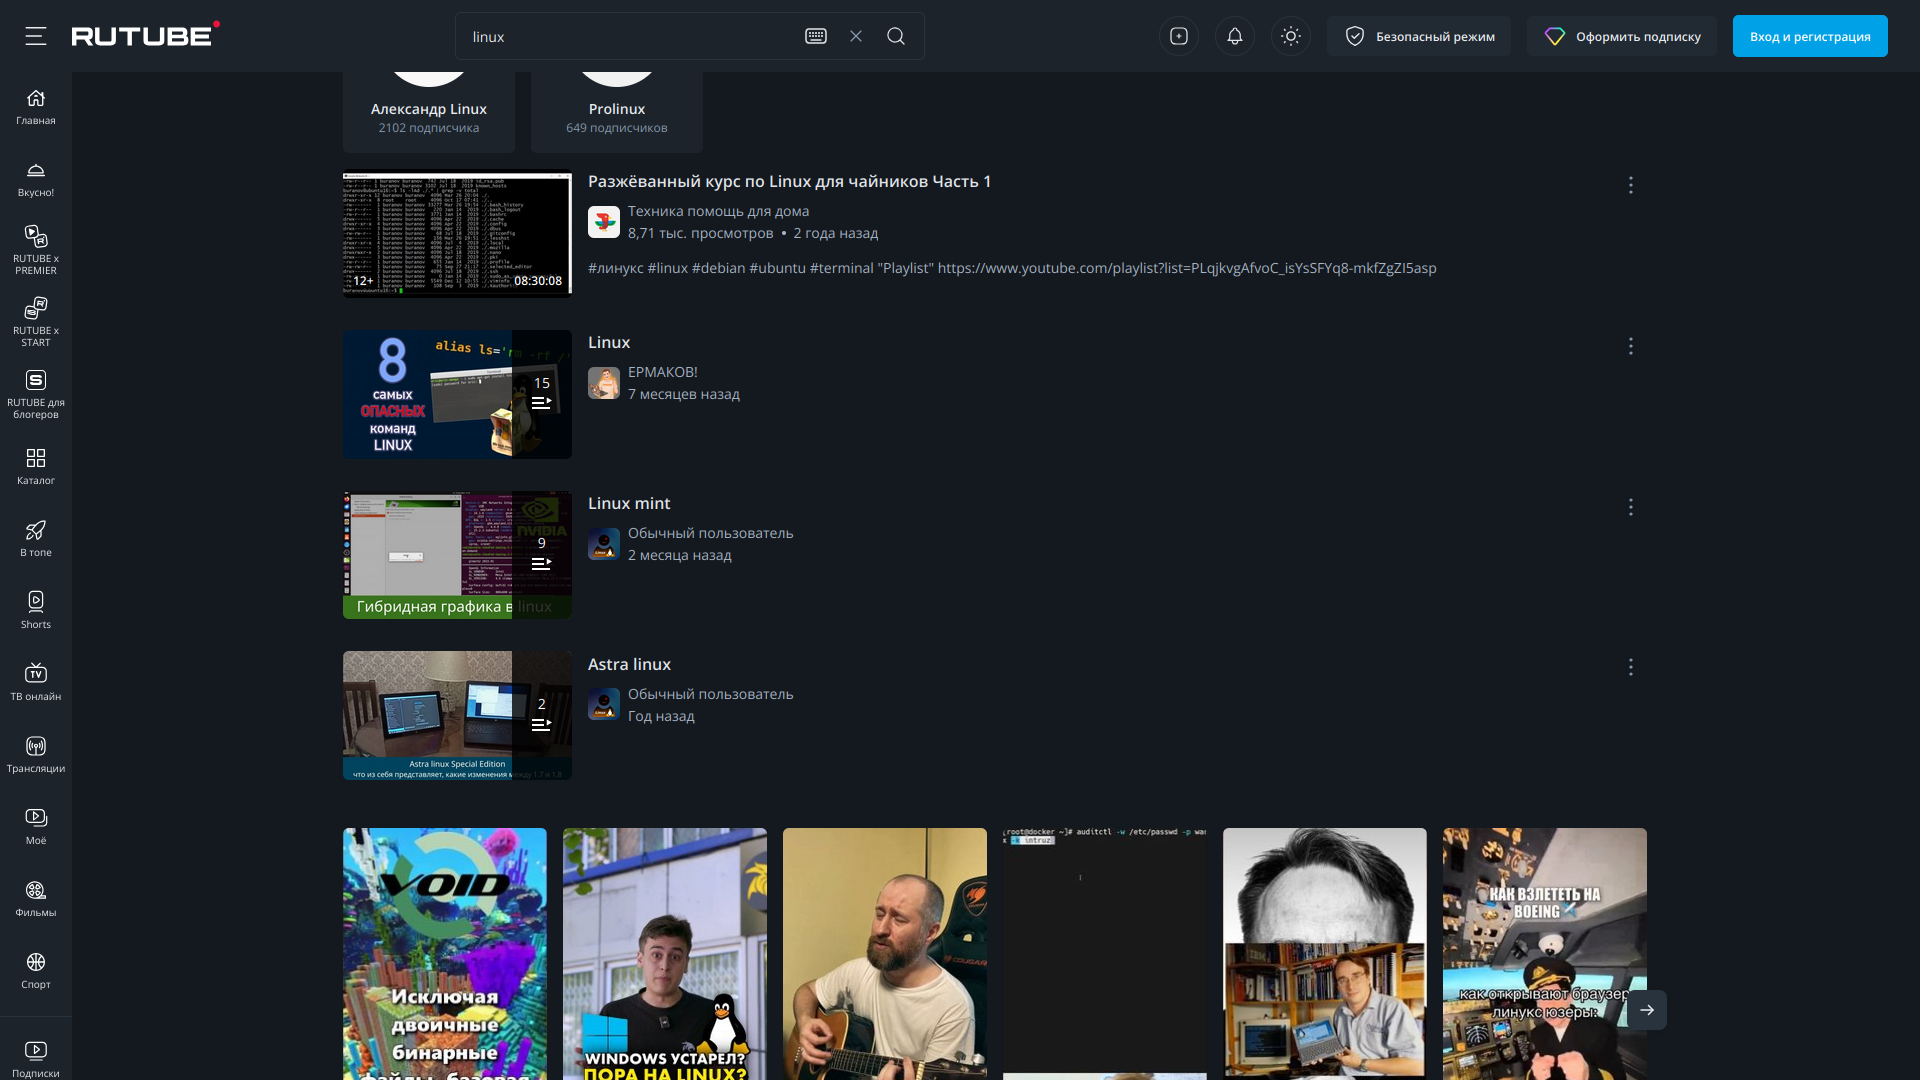Toggle light/dark theme sun icon
The image size is (1920, 1080).
(x=1291, y=36)
